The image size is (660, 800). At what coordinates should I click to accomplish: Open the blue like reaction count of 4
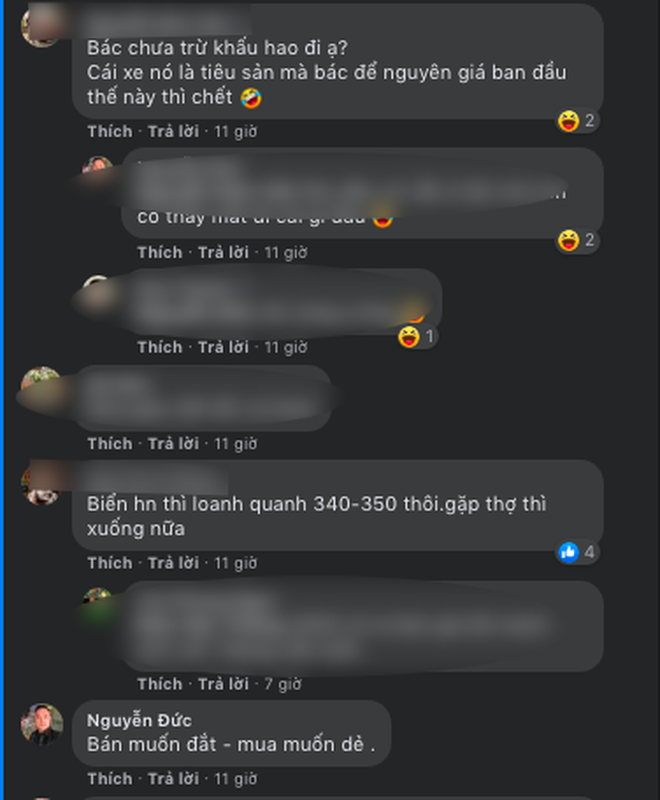[x=577, y=552]
